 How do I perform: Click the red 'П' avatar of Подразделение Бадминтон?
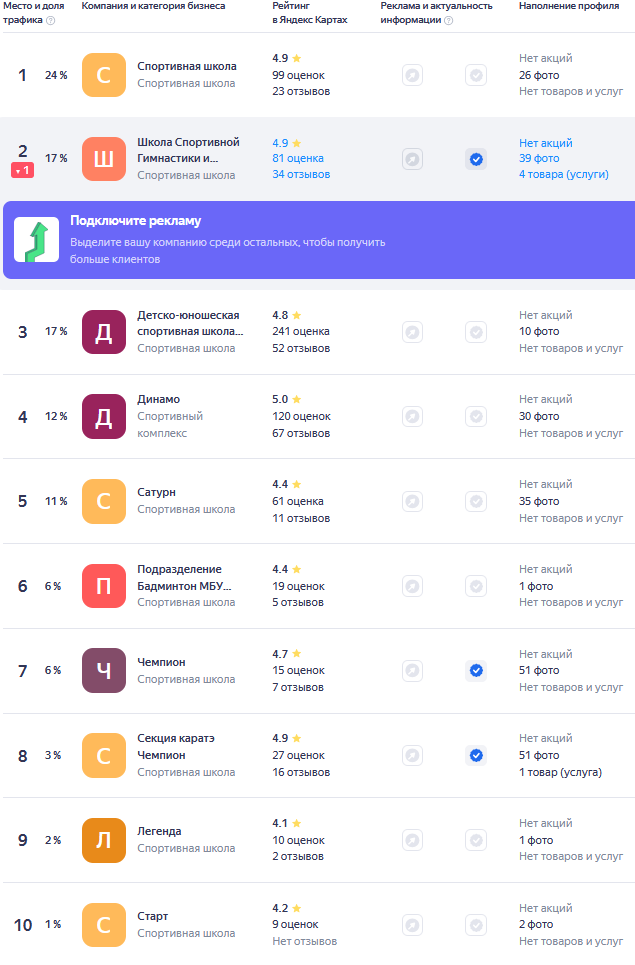pyautogui.click(x=104, y=586)
